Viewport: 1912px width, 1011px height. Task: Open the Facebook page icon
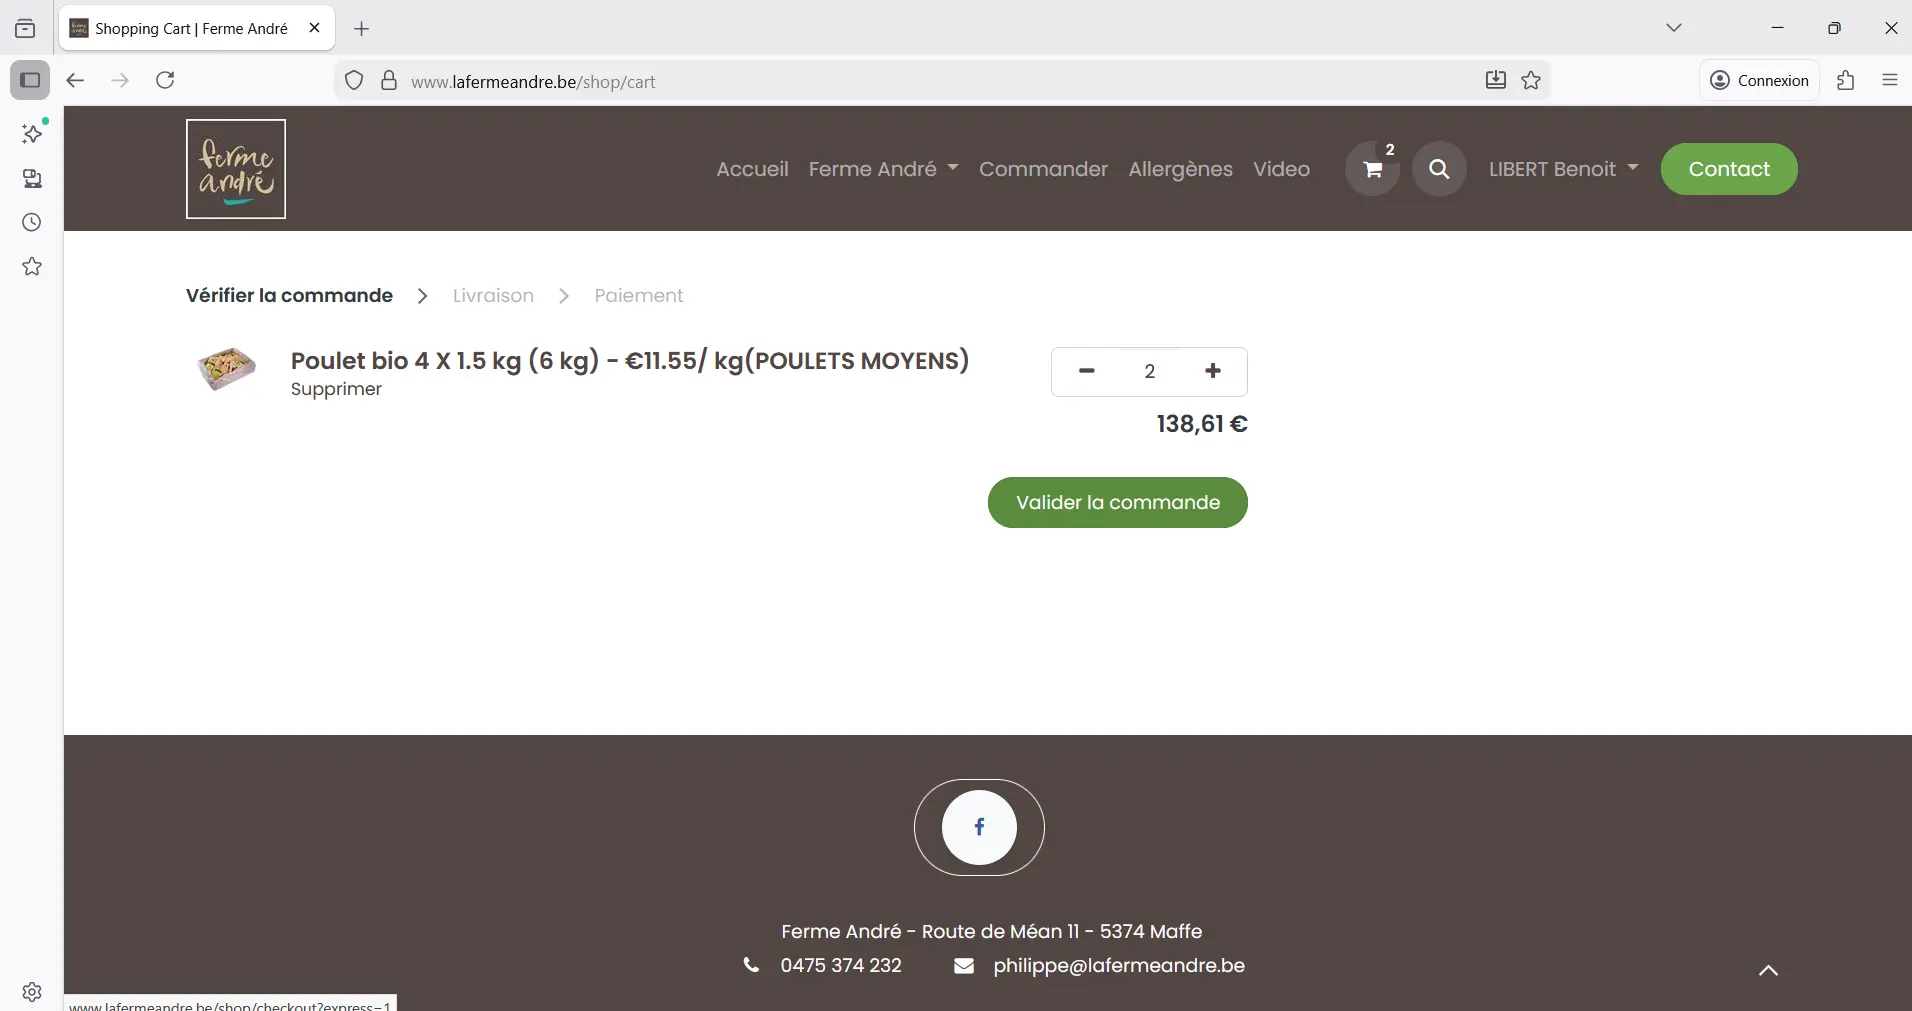(x=979, y=827)
